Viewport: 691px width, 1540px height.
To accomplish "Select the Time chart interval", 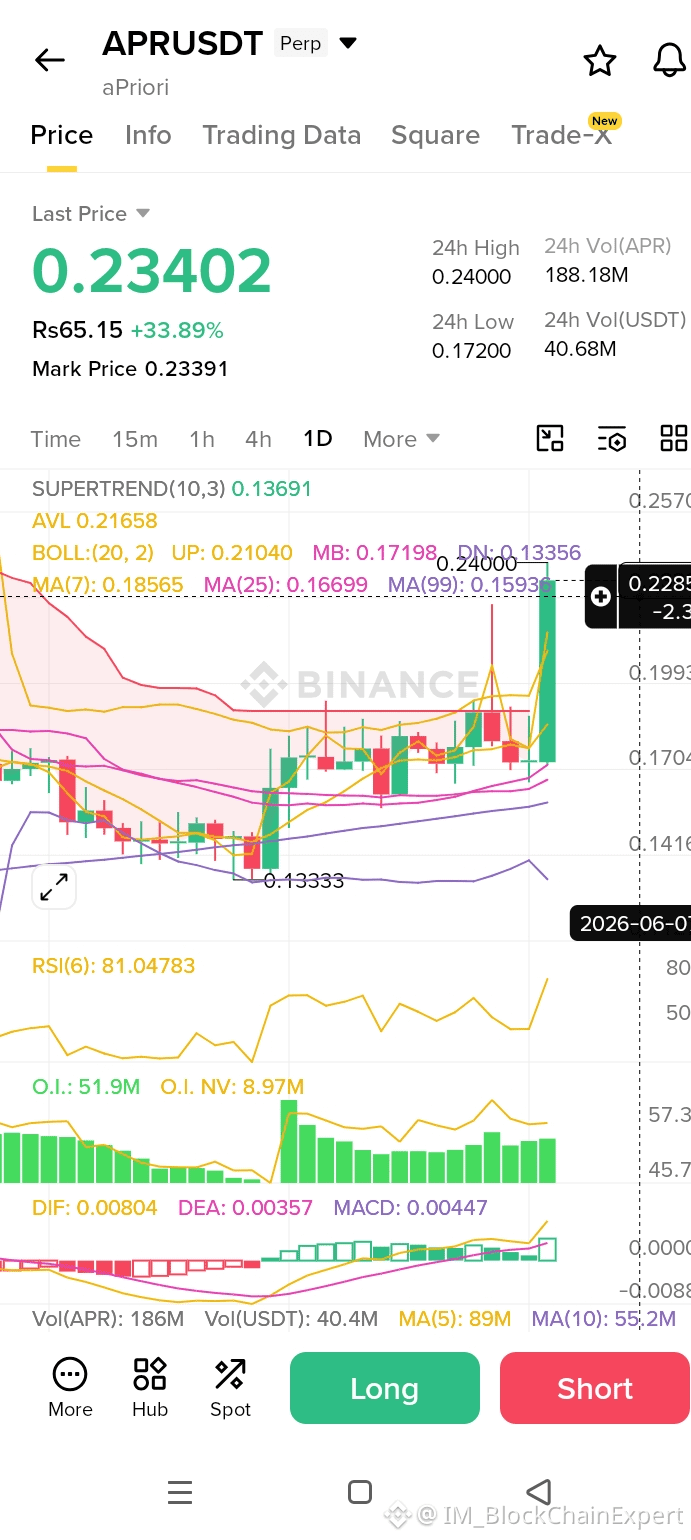I will click(x=56, y=439).
